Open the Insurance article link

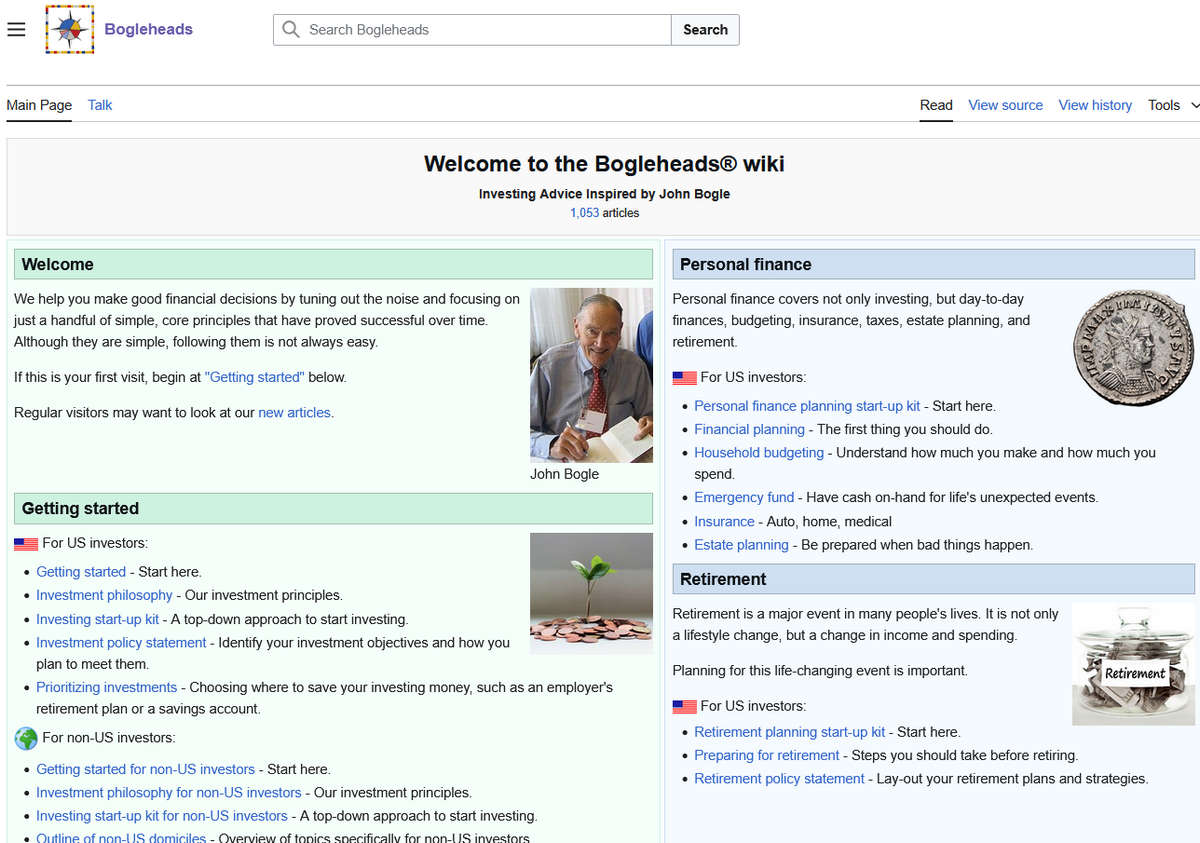[x=724, y=521]
